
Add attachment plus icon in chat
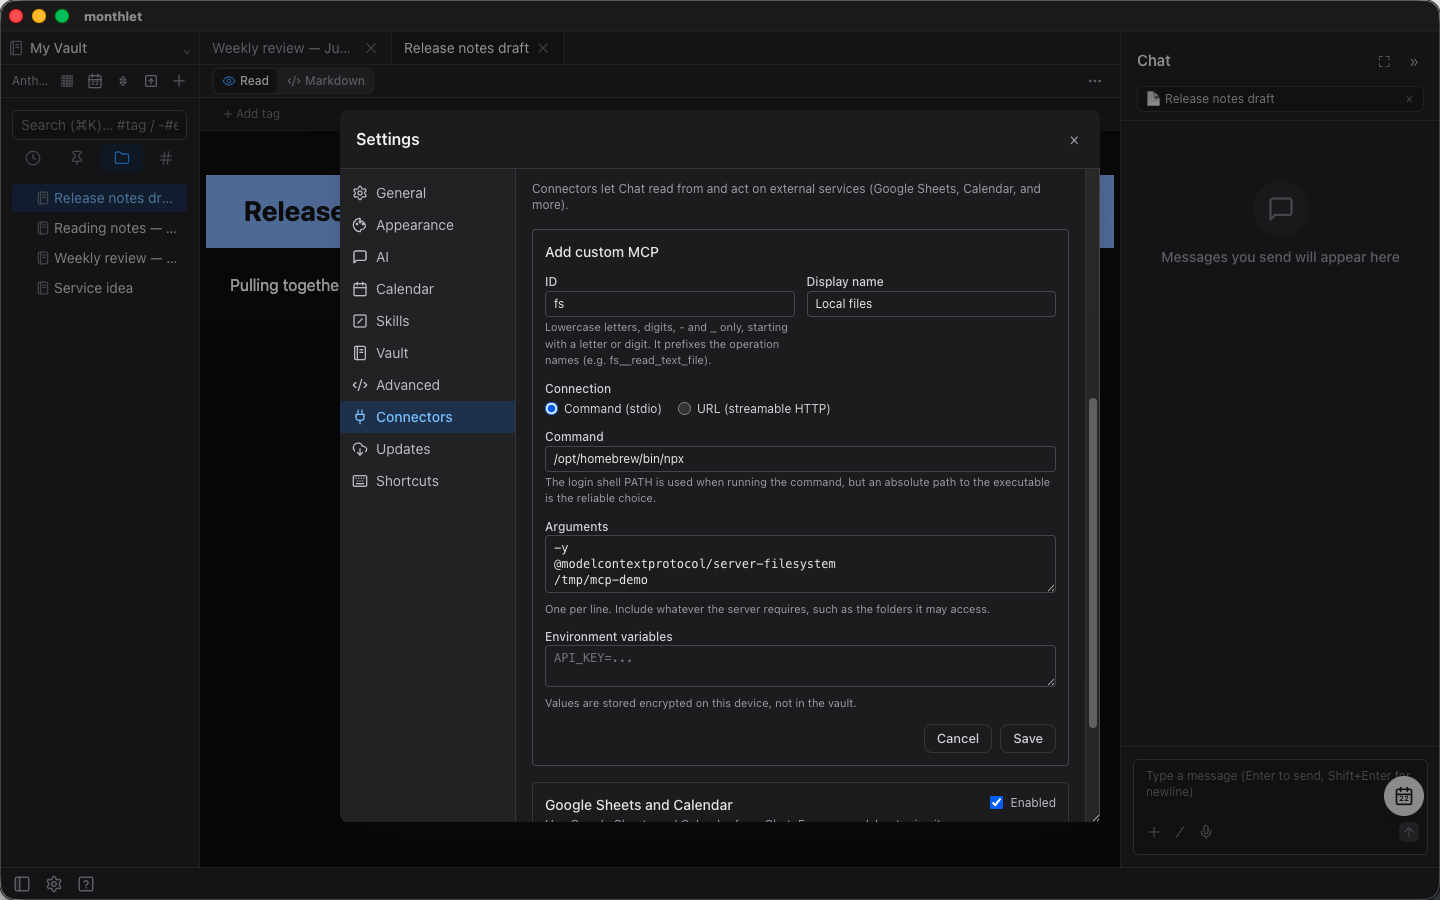pyautogui.click(x=1154, y=832)
